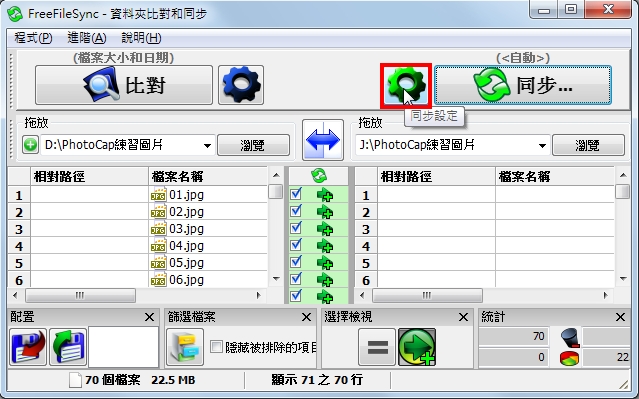Swap sides using the blue double arrow
Image resolution: width=639 pixels, height=399 pixels.
click(323, 140)
